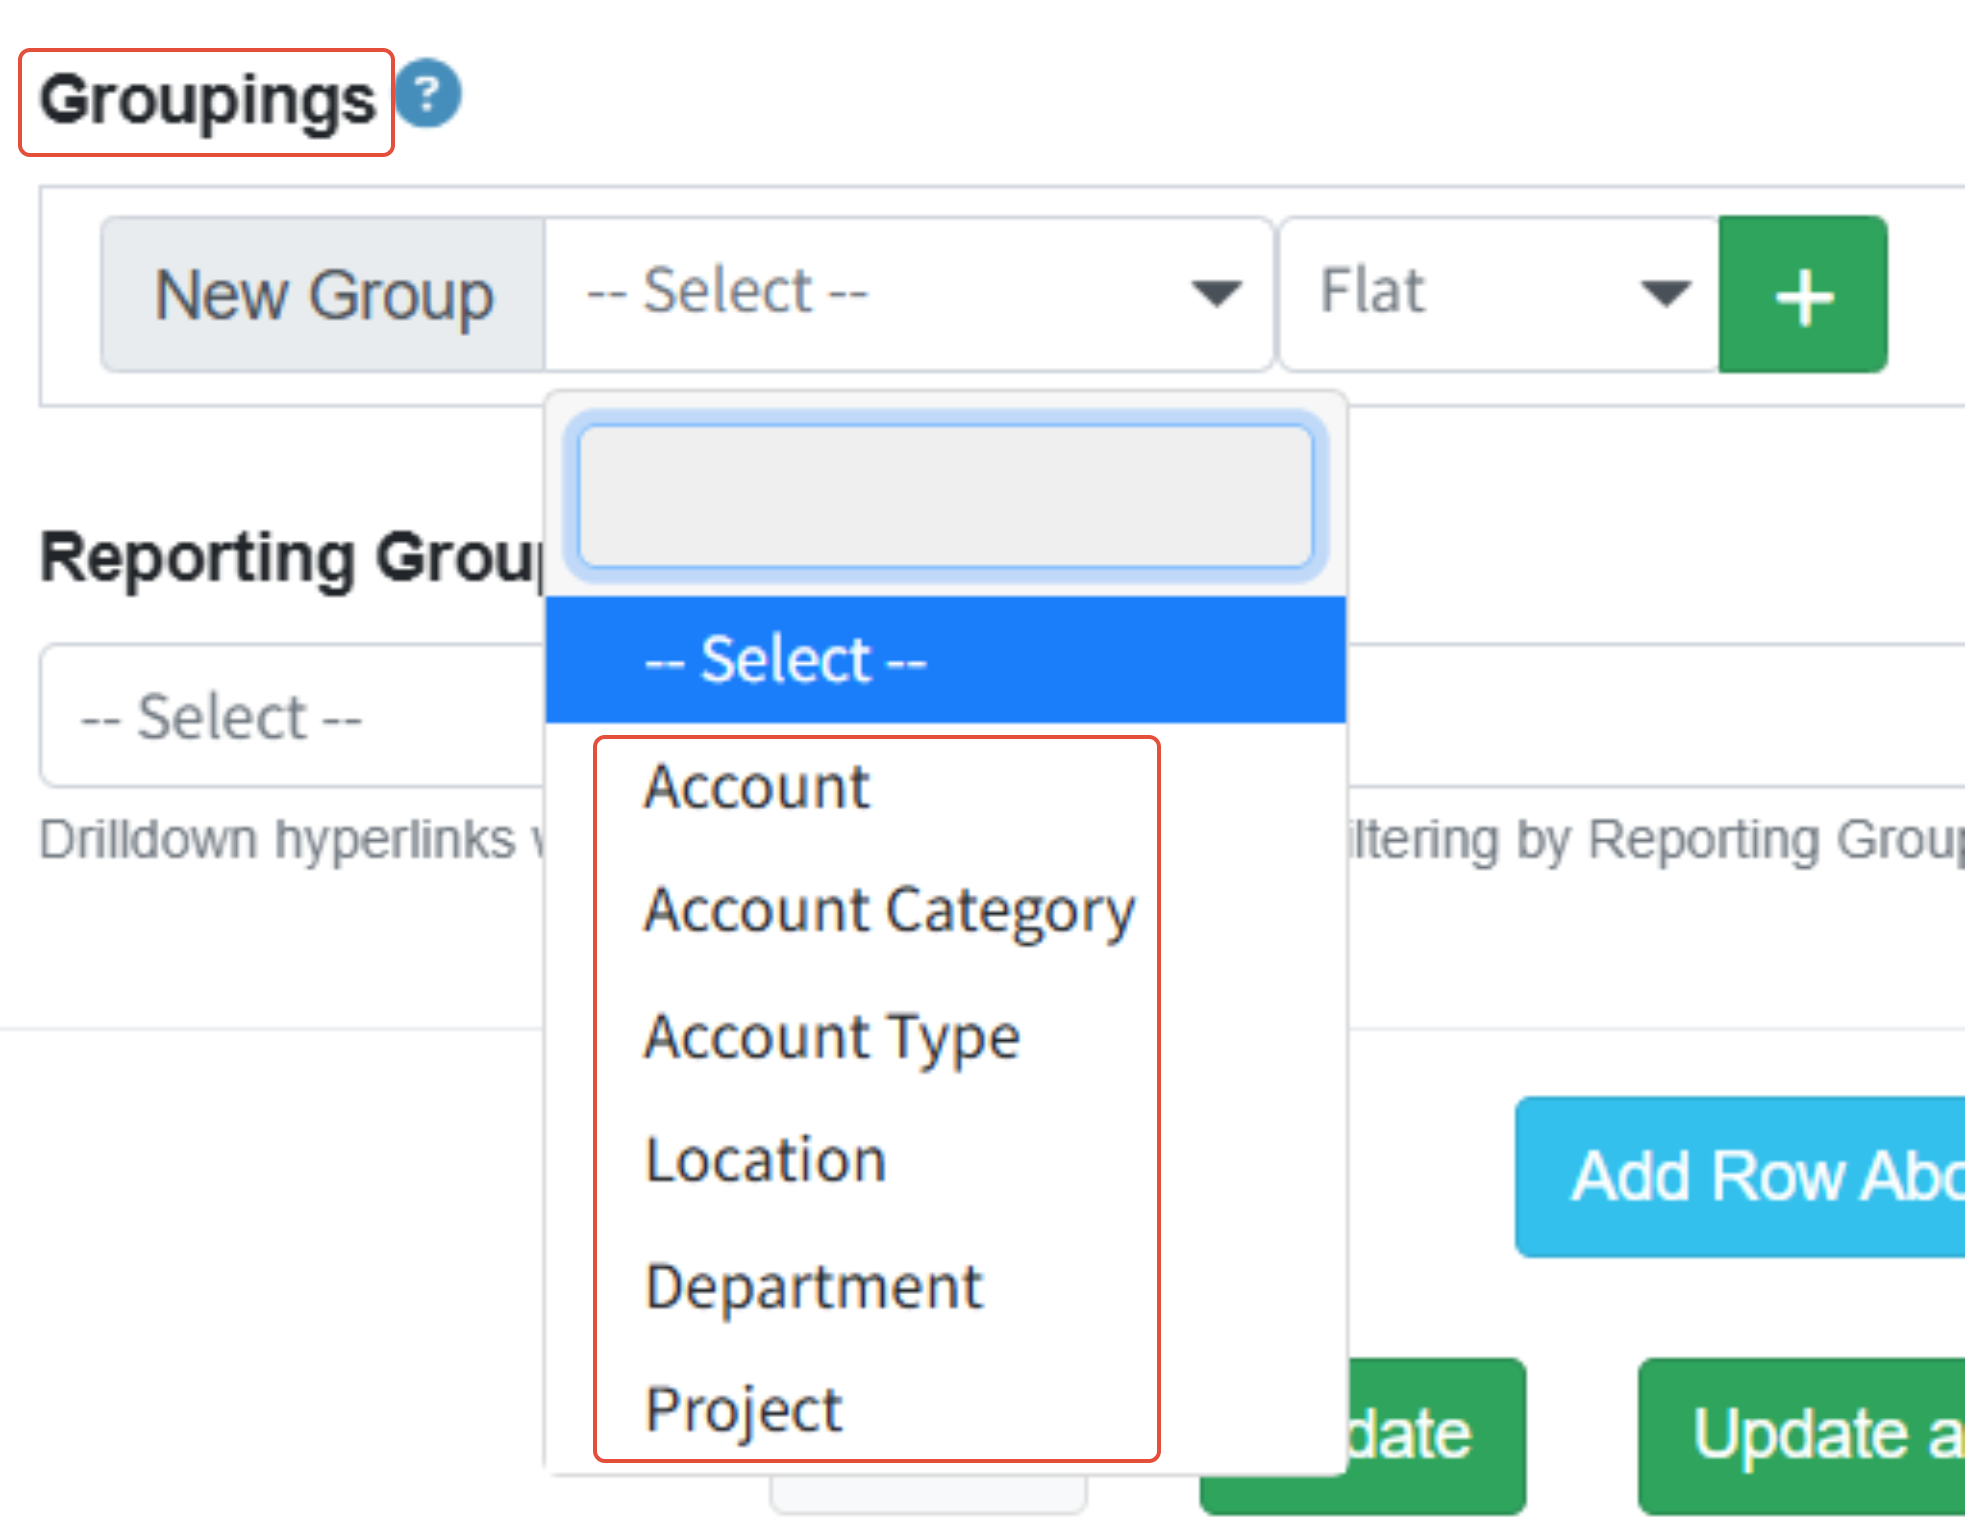Screen dimensions: 1965x1531
Task: Select Account Category option
Action: (x=889, y=911)
